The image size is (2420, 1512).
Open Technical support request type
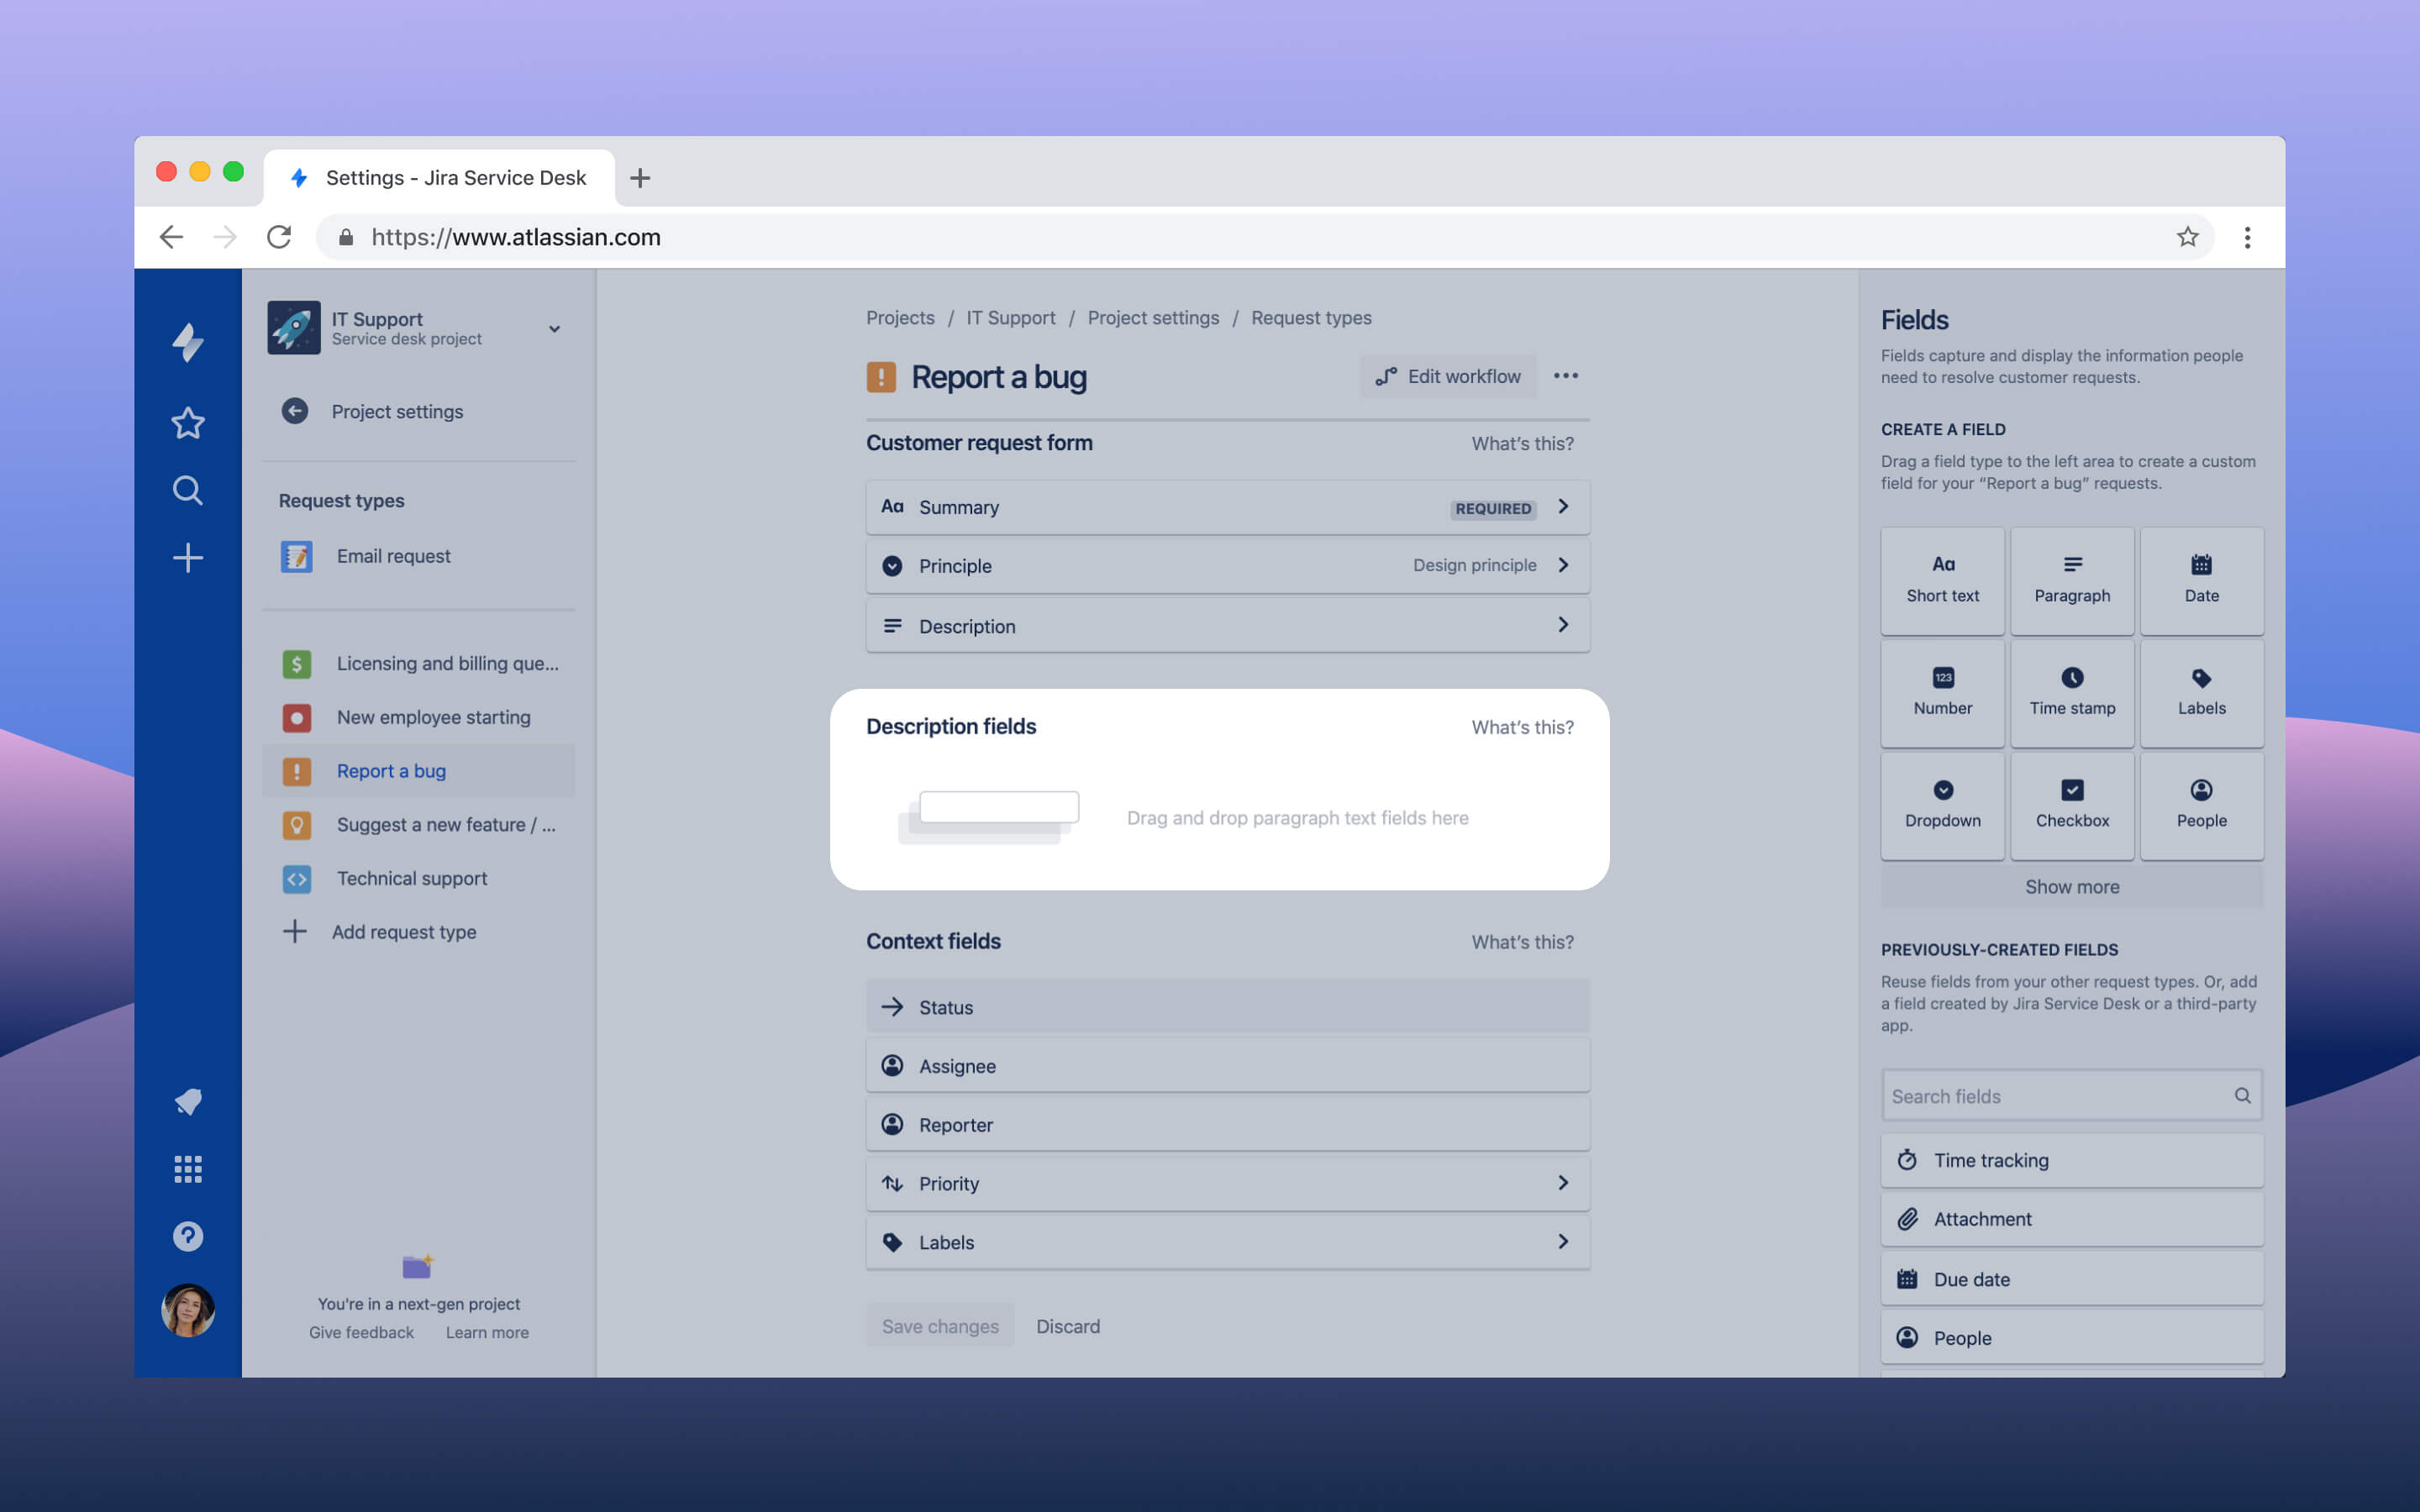418,878
